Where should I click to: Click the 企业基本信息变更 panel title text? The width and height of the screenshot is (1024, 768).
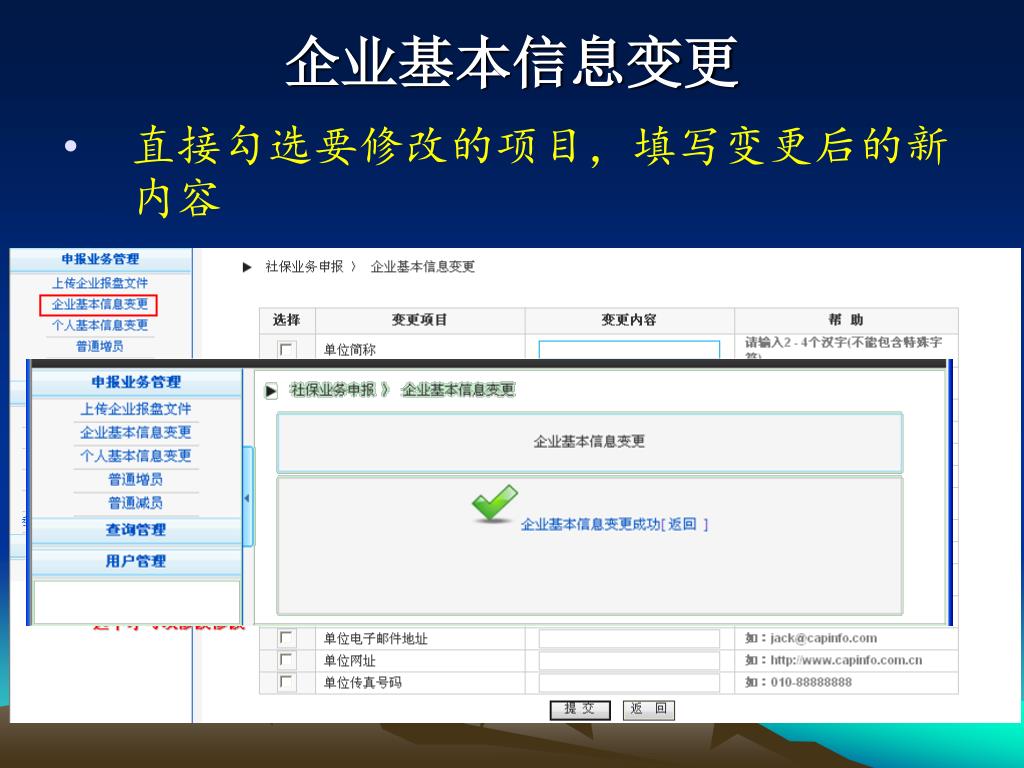pyautogui.click(x=589, y=441)
